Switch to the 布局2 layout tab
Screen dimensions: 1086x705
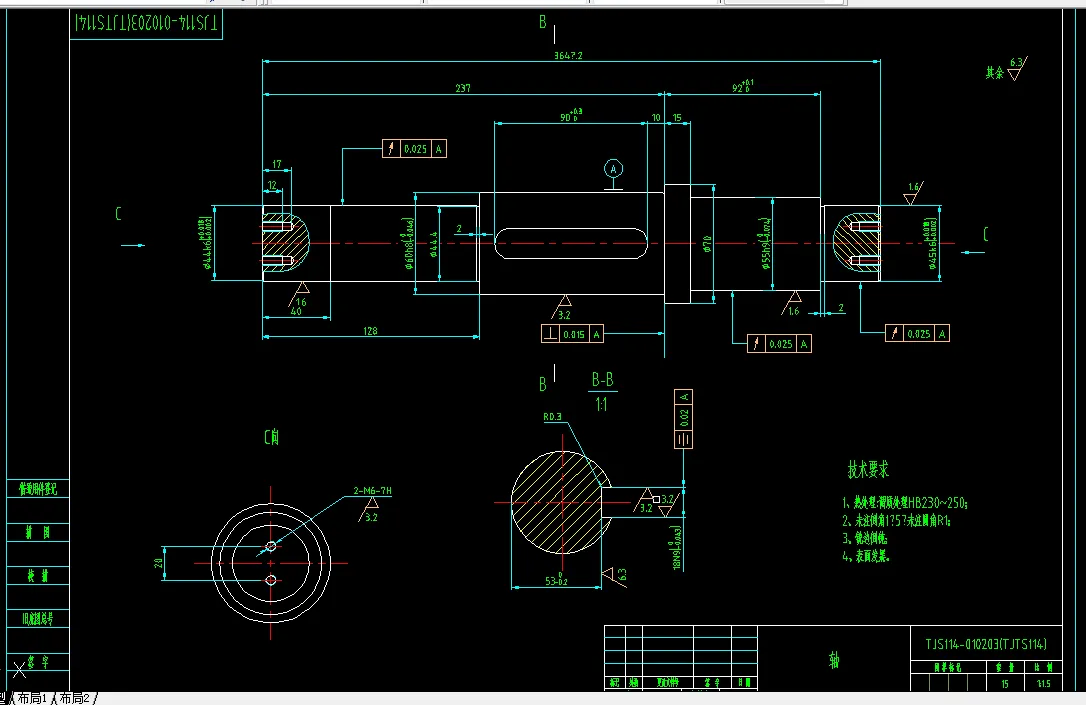75,698
